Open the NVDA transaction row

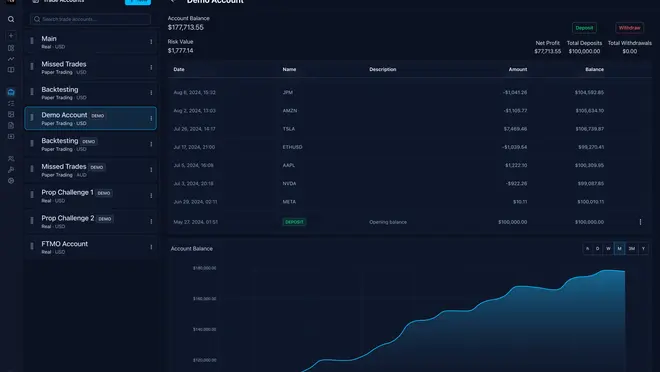(409, 183)
